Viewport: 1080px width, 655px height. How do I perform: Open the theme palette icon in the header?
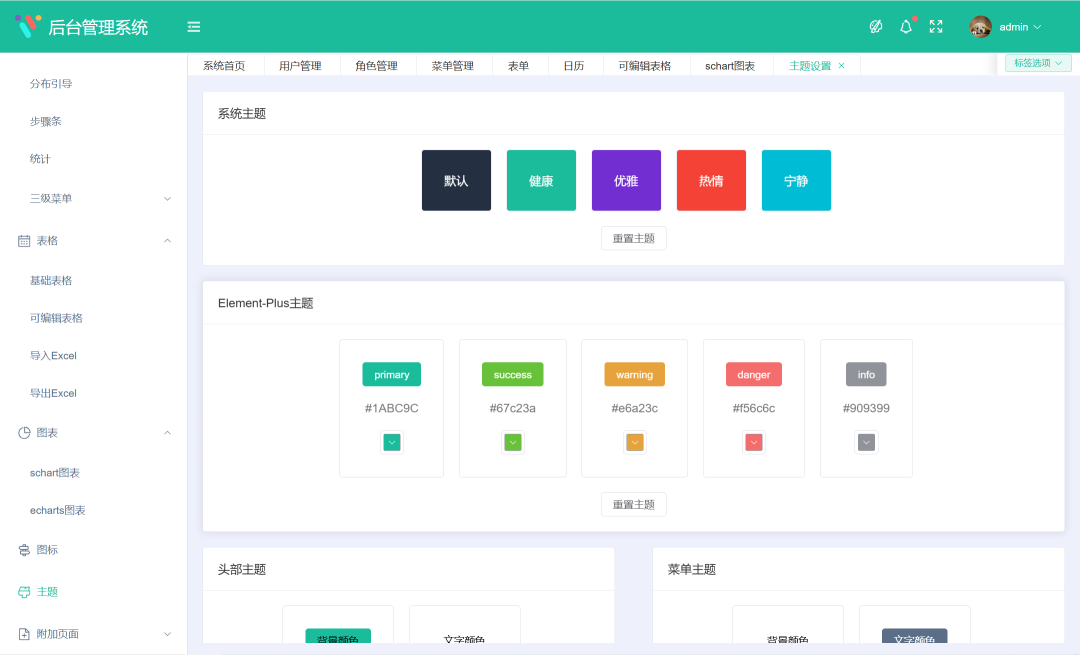(876, 26)
